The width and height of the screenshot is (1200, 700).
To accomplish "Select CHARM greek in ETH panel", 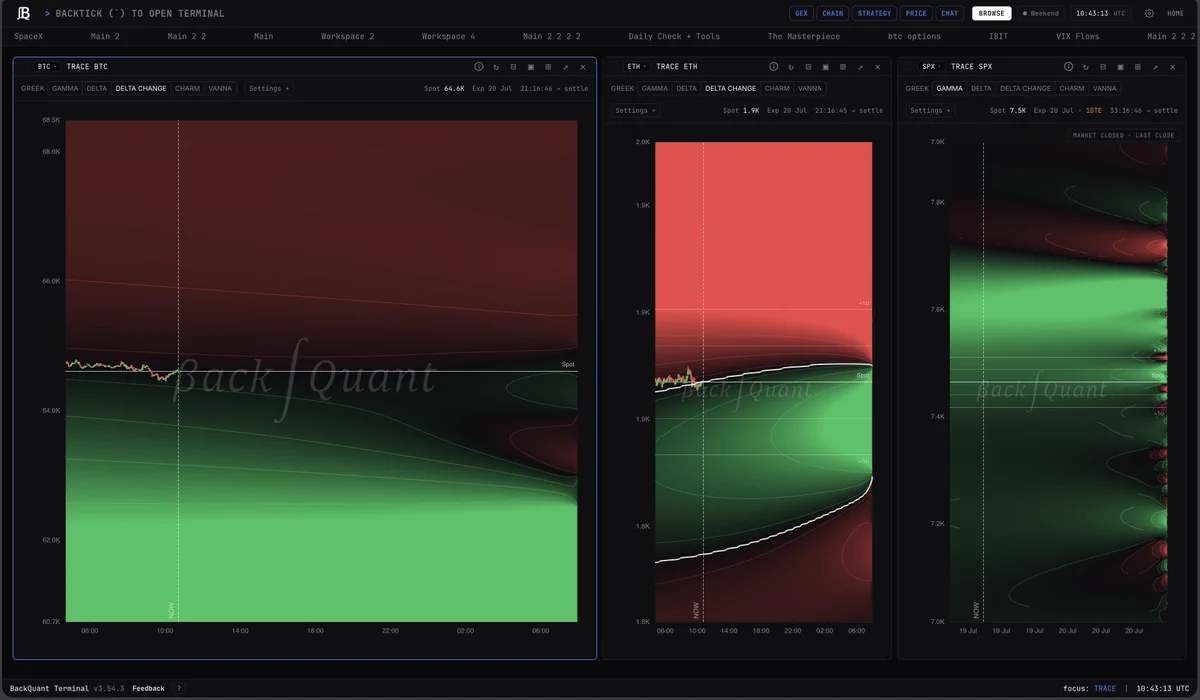I will click(x=777, y=88).
